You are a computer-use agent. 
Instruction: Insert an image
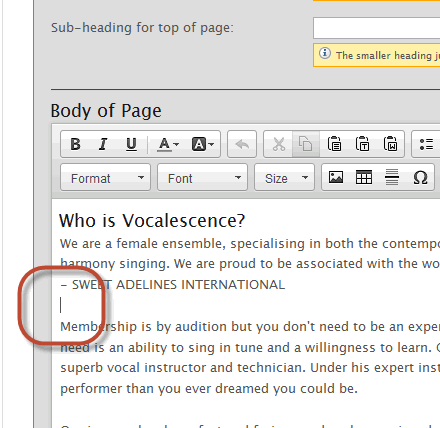tap(336, 177)
